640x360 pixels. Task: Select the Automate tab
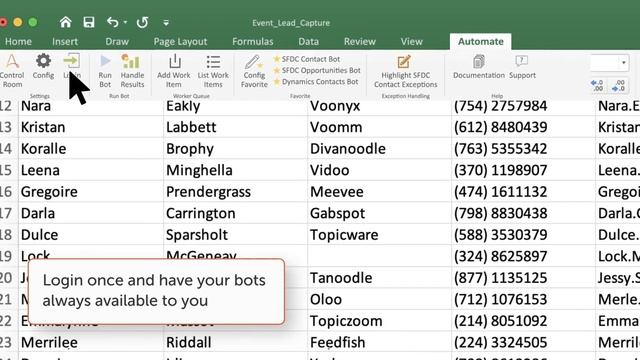click(x=480, y=42)
